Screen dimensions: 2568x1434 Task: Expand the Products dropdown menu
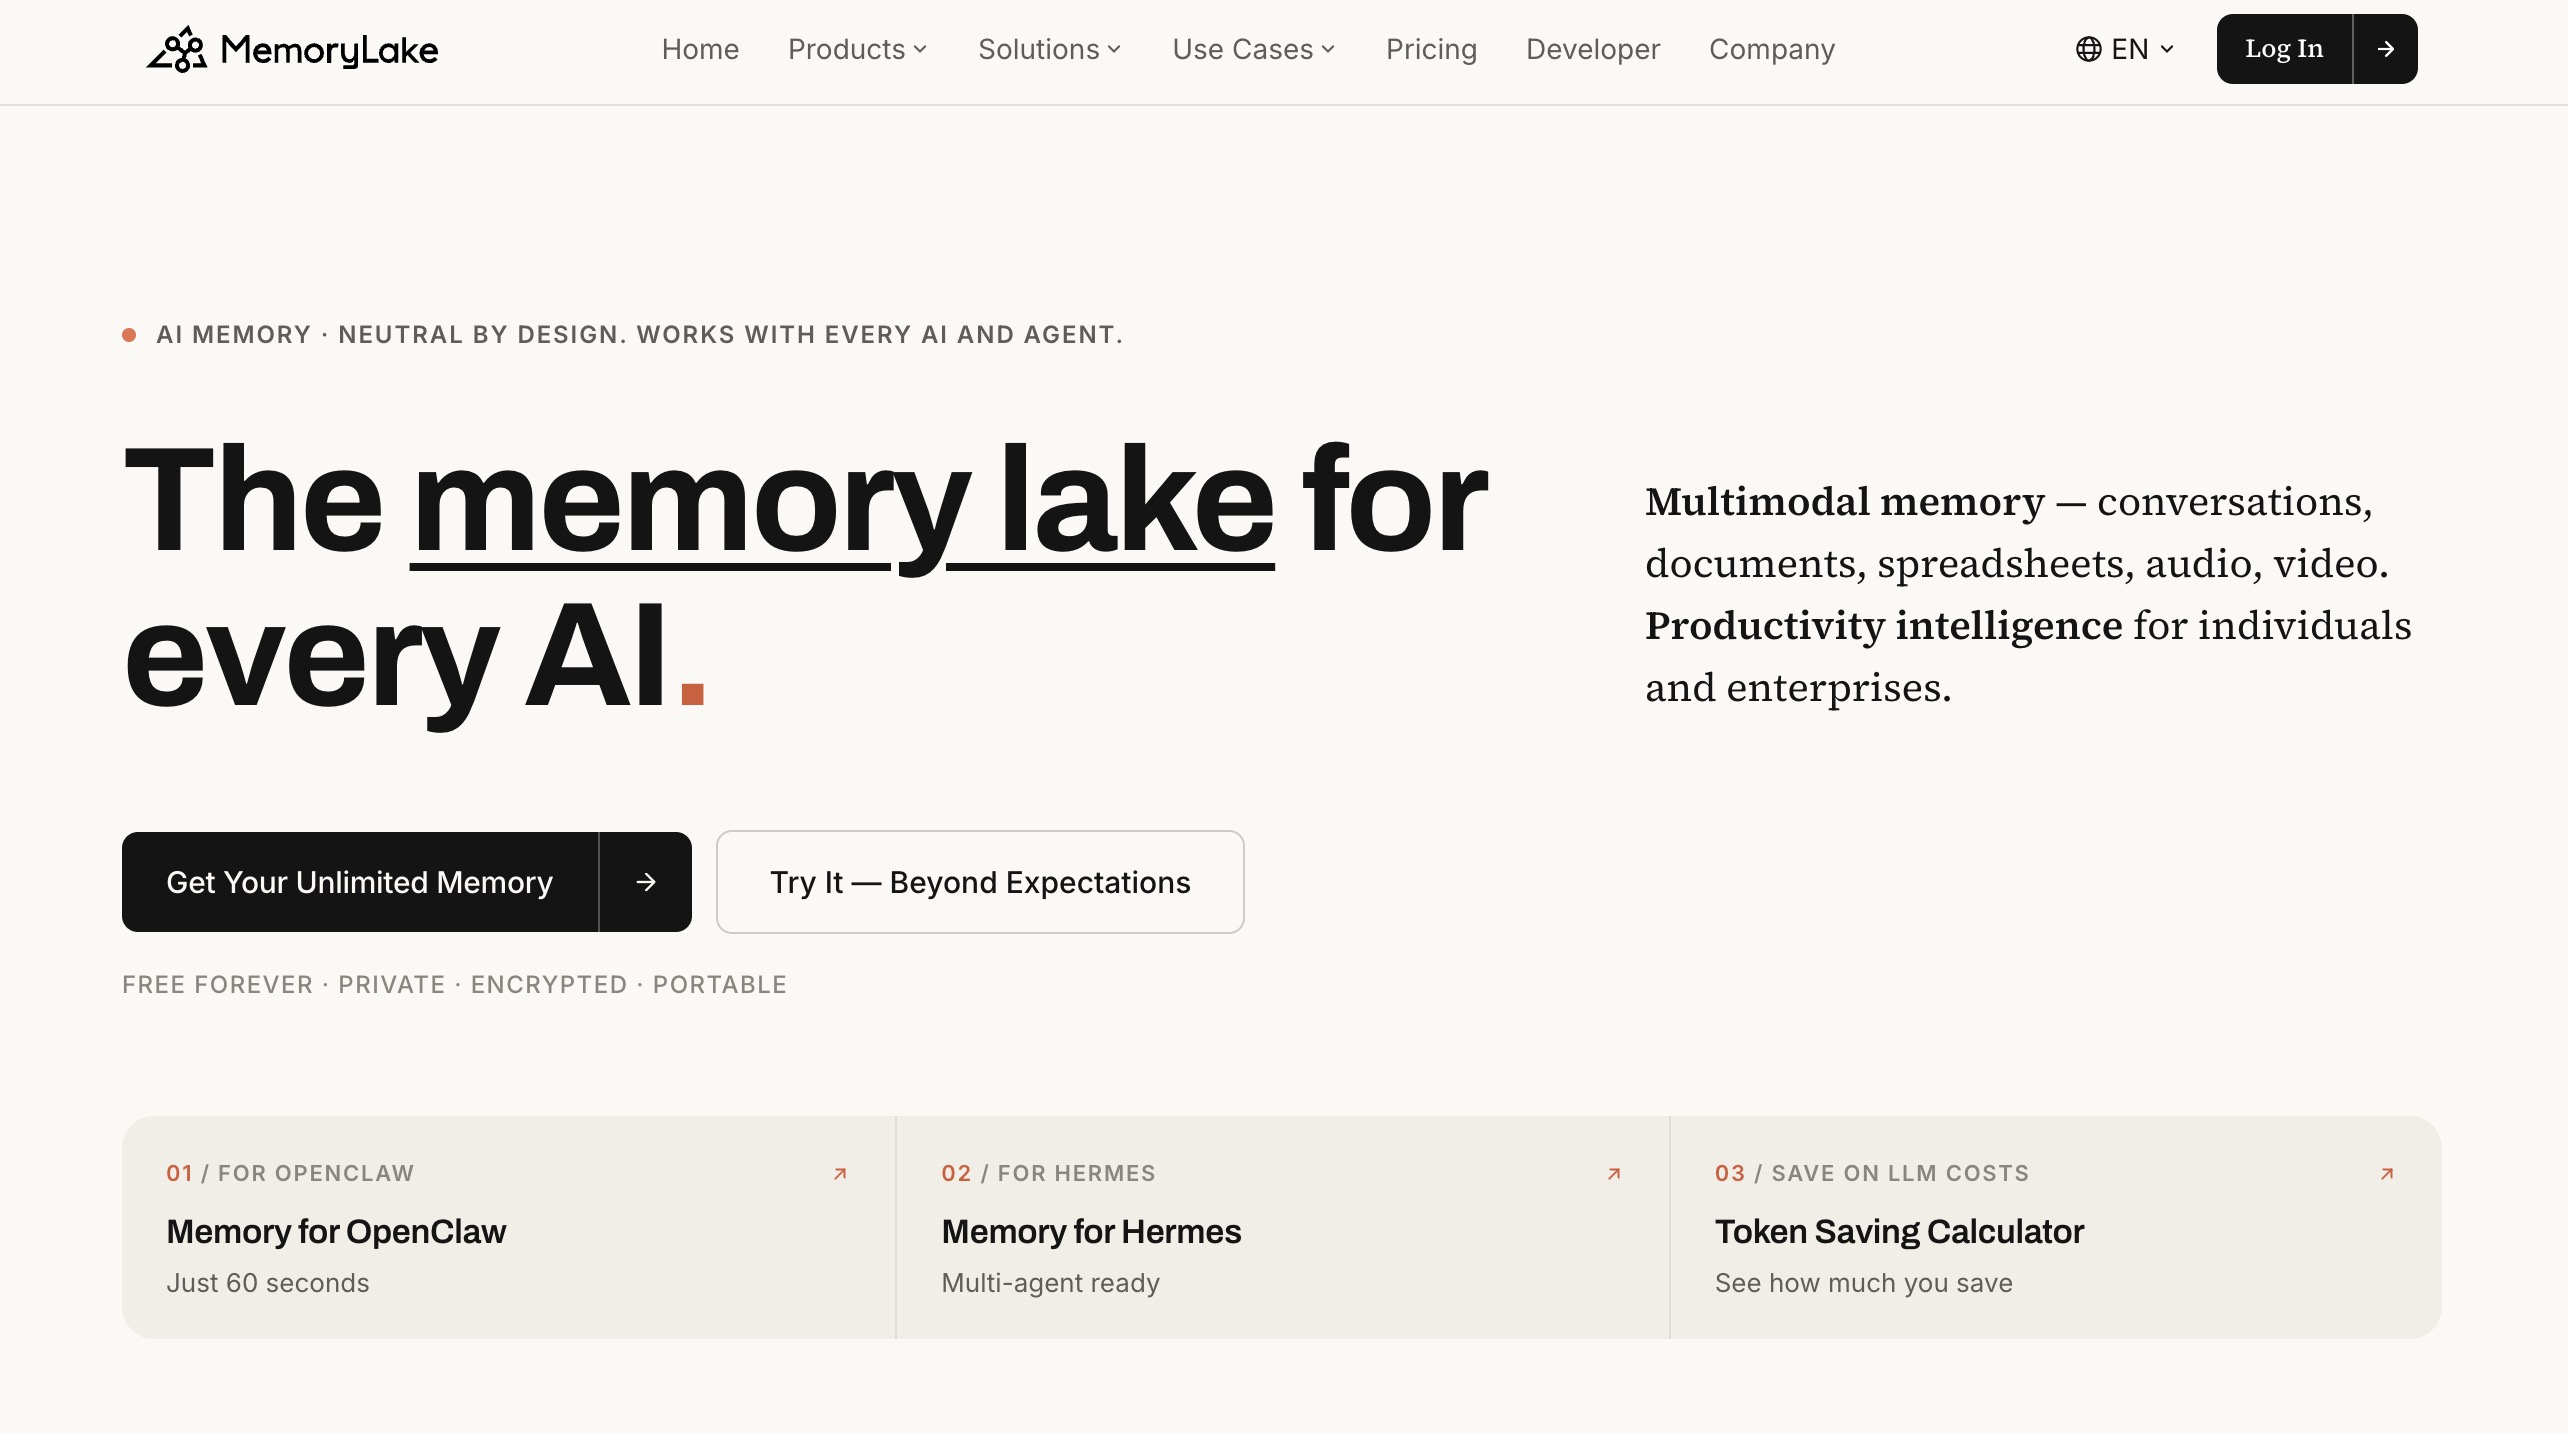tap(858, 49)
